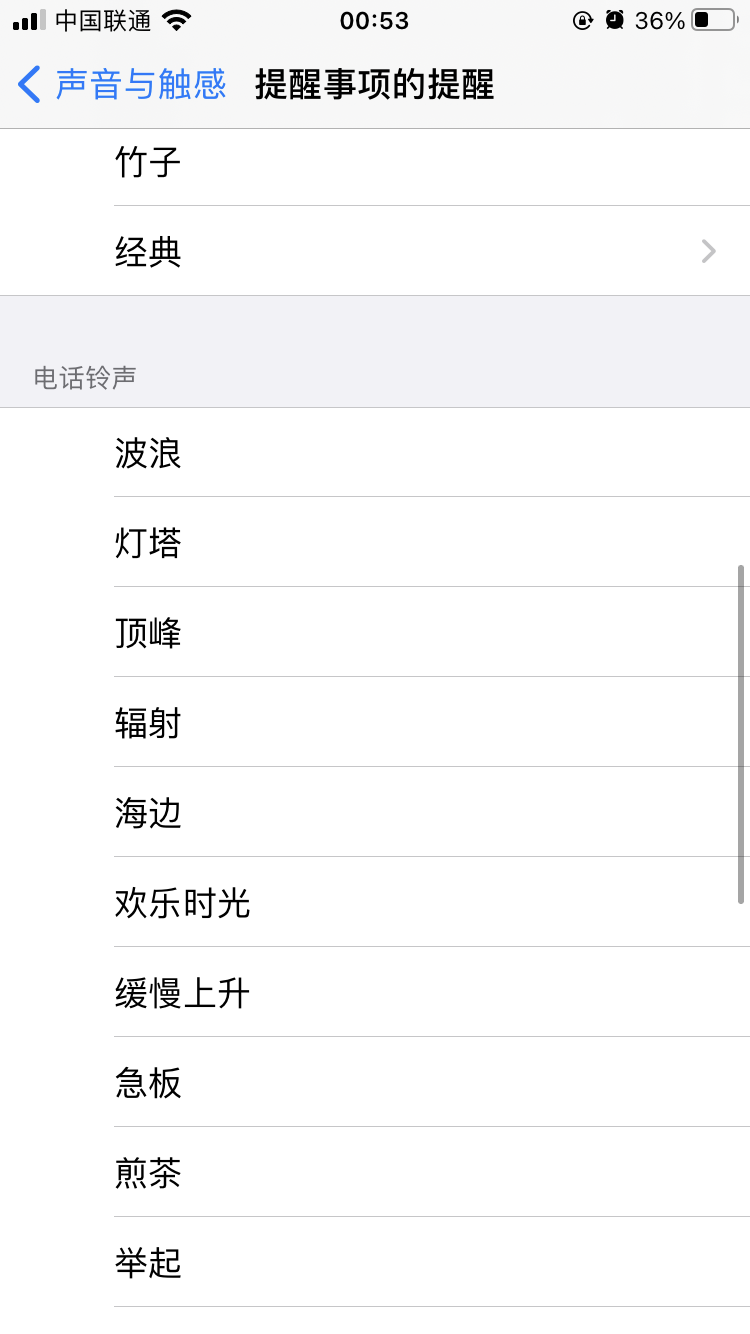Tap the Wi-Fi signal icon

(176, 20)
